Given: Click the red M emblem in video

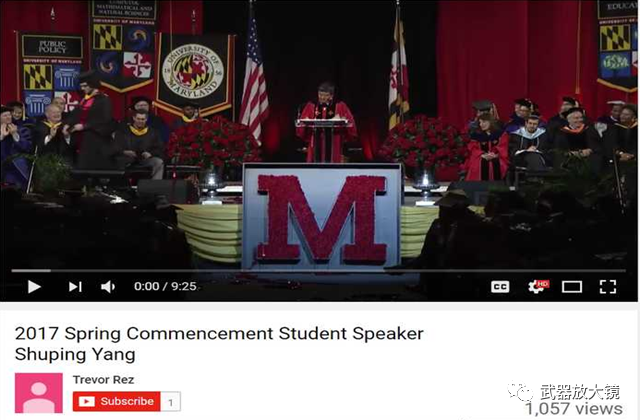Looking at the screenshot, I should point(322,219).
